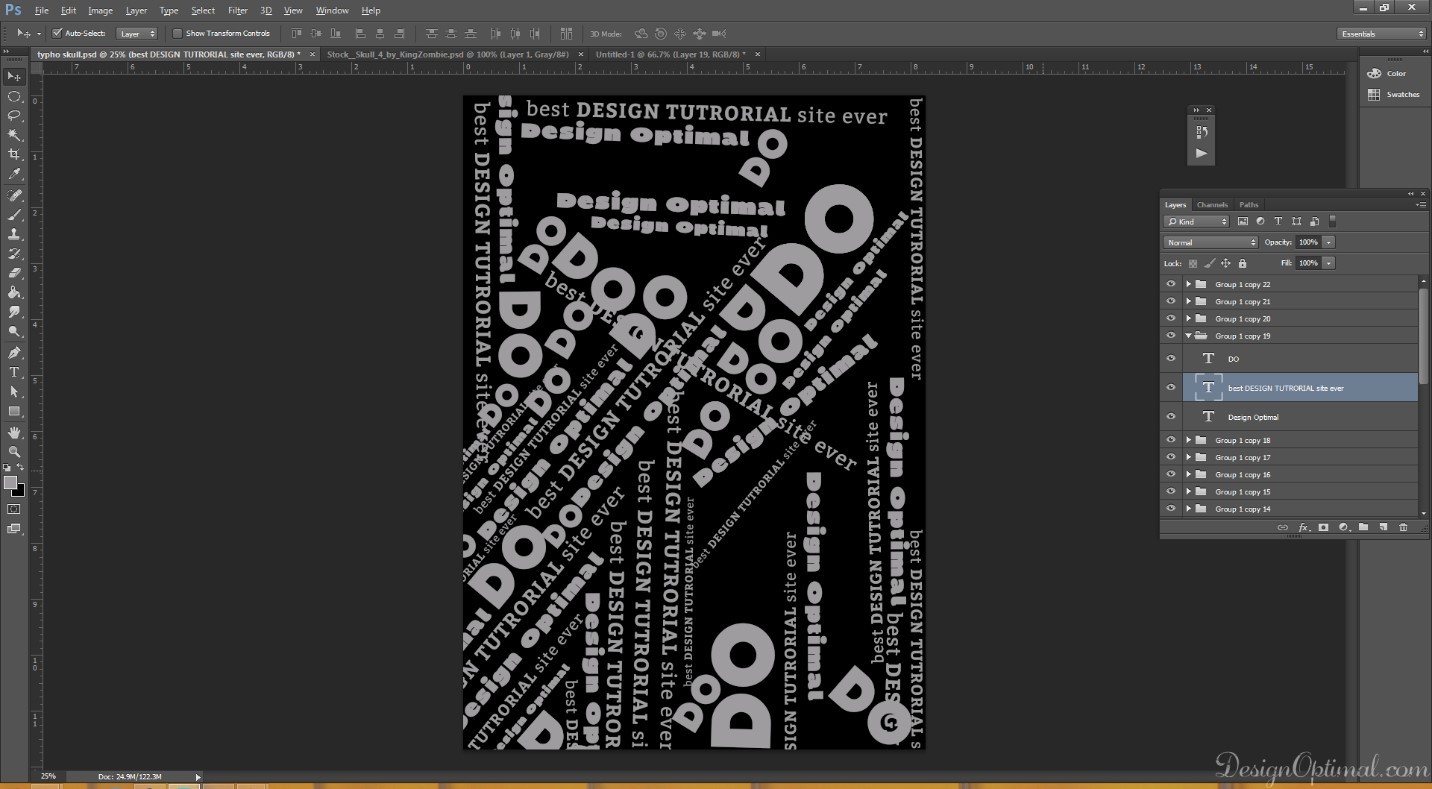Screen dimensions: 1432x789
Task: Select the Magic Wand tool
Action: pos(14,135)
